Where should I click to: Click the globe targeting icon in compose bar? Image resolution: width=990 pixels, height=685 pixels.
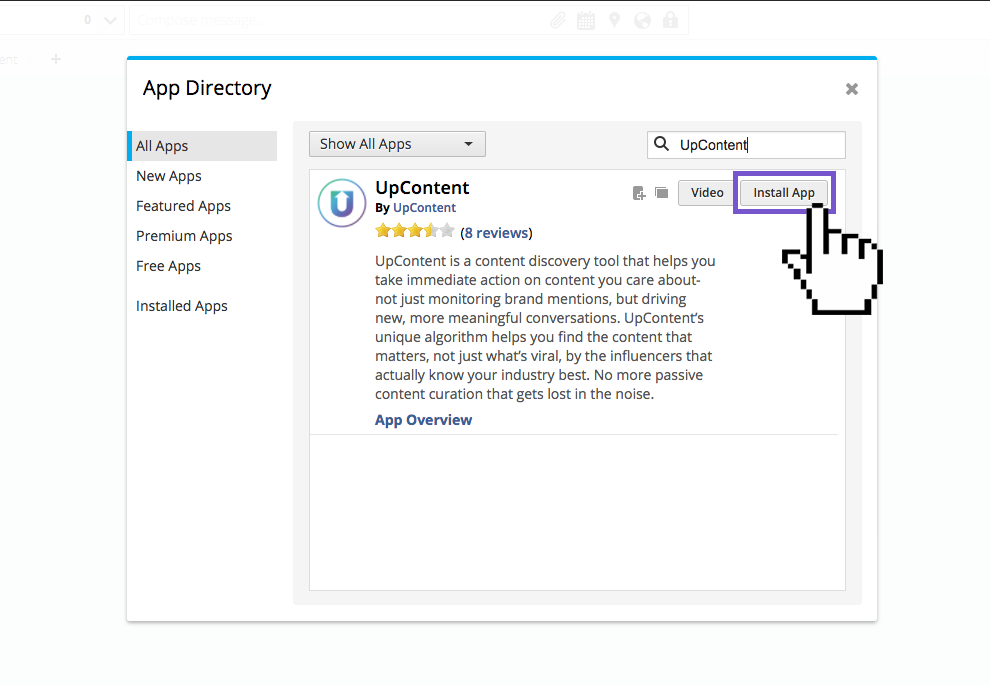(x=643, y=21)
